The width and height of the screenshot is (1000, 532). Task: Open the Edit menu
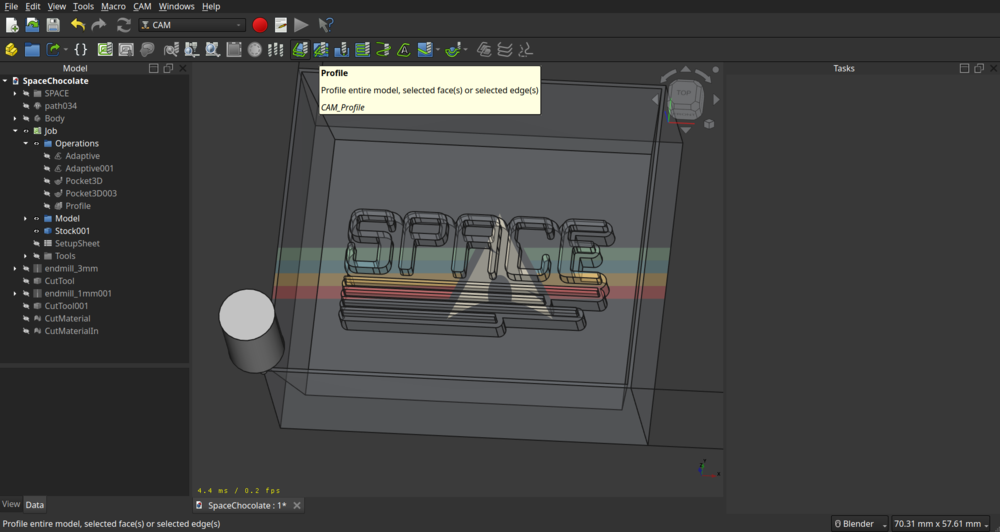click(33, 6)
